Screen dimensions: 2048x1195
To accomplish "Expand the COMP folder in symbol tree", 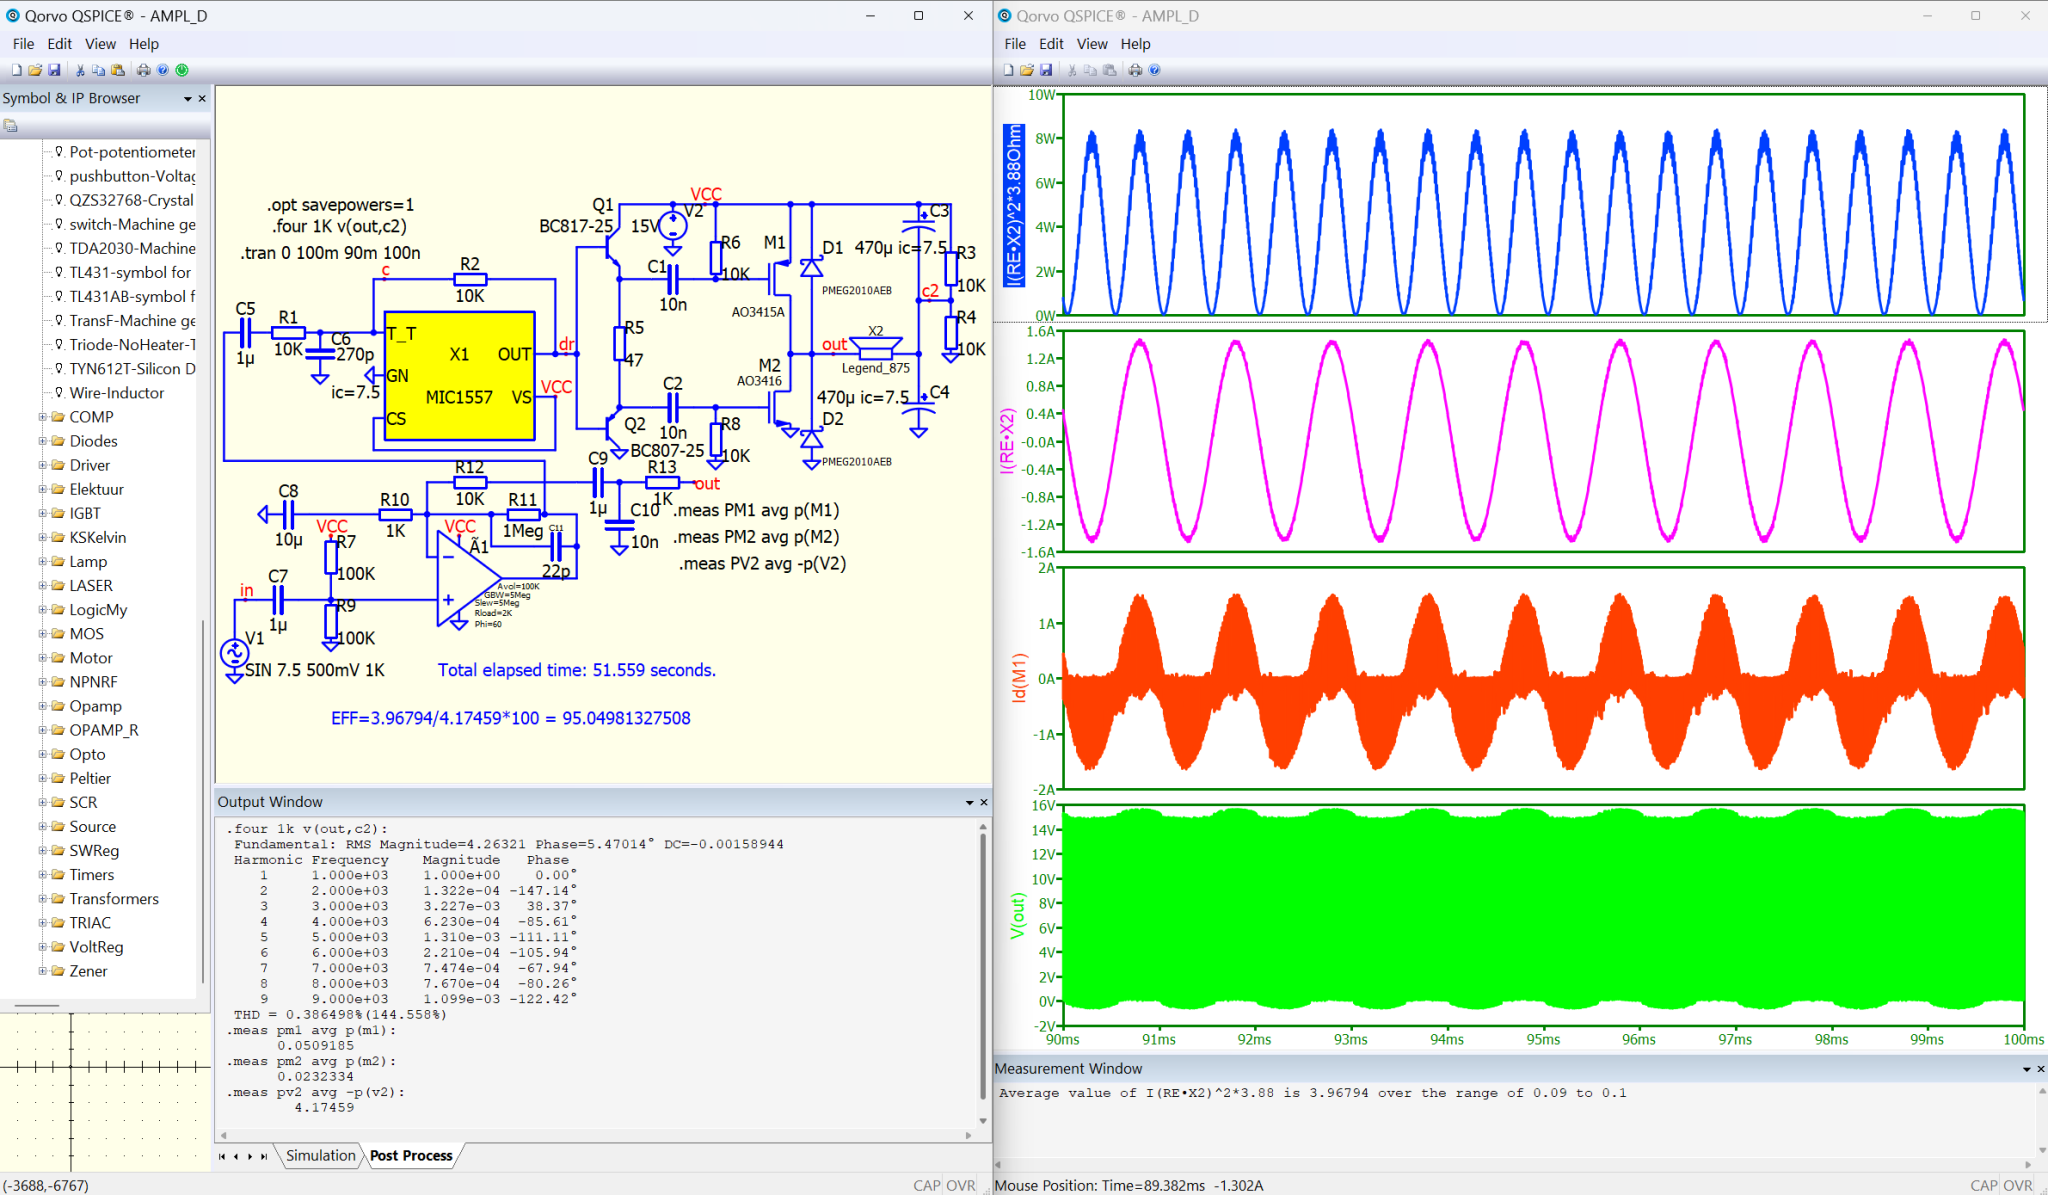I will click(43, 417).
